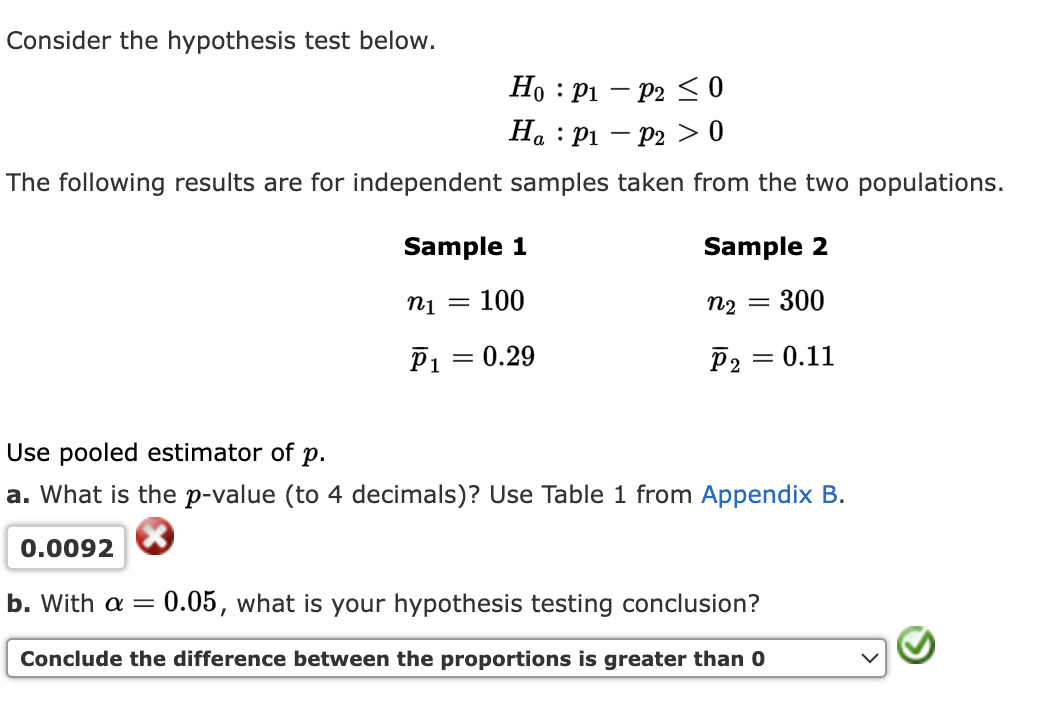
Task: Select the grading checkmark next to the dropdown
Action: [917, 645]
